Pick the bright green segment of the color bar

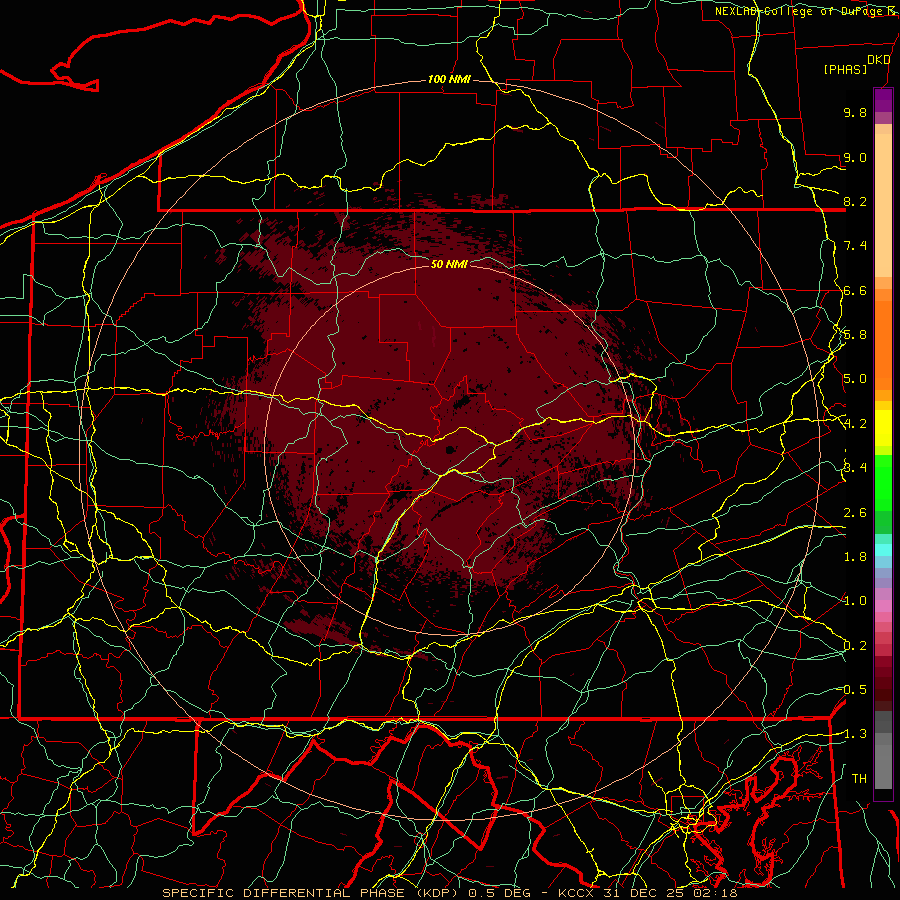[883, 483]
